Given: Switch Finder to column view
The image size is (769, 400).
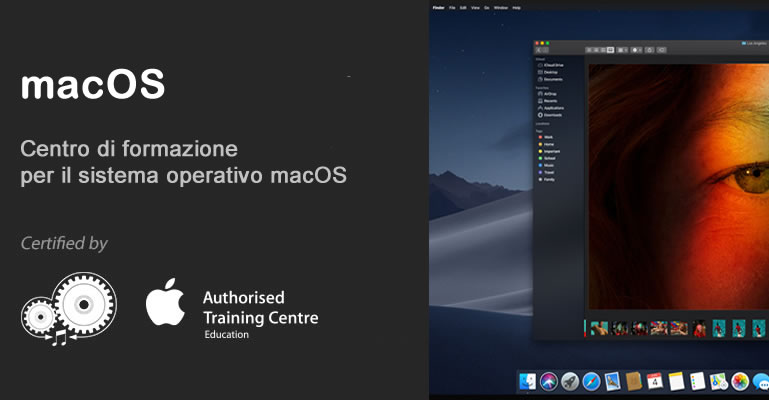Looking at the screenshot, I should [x=603, y=50].
